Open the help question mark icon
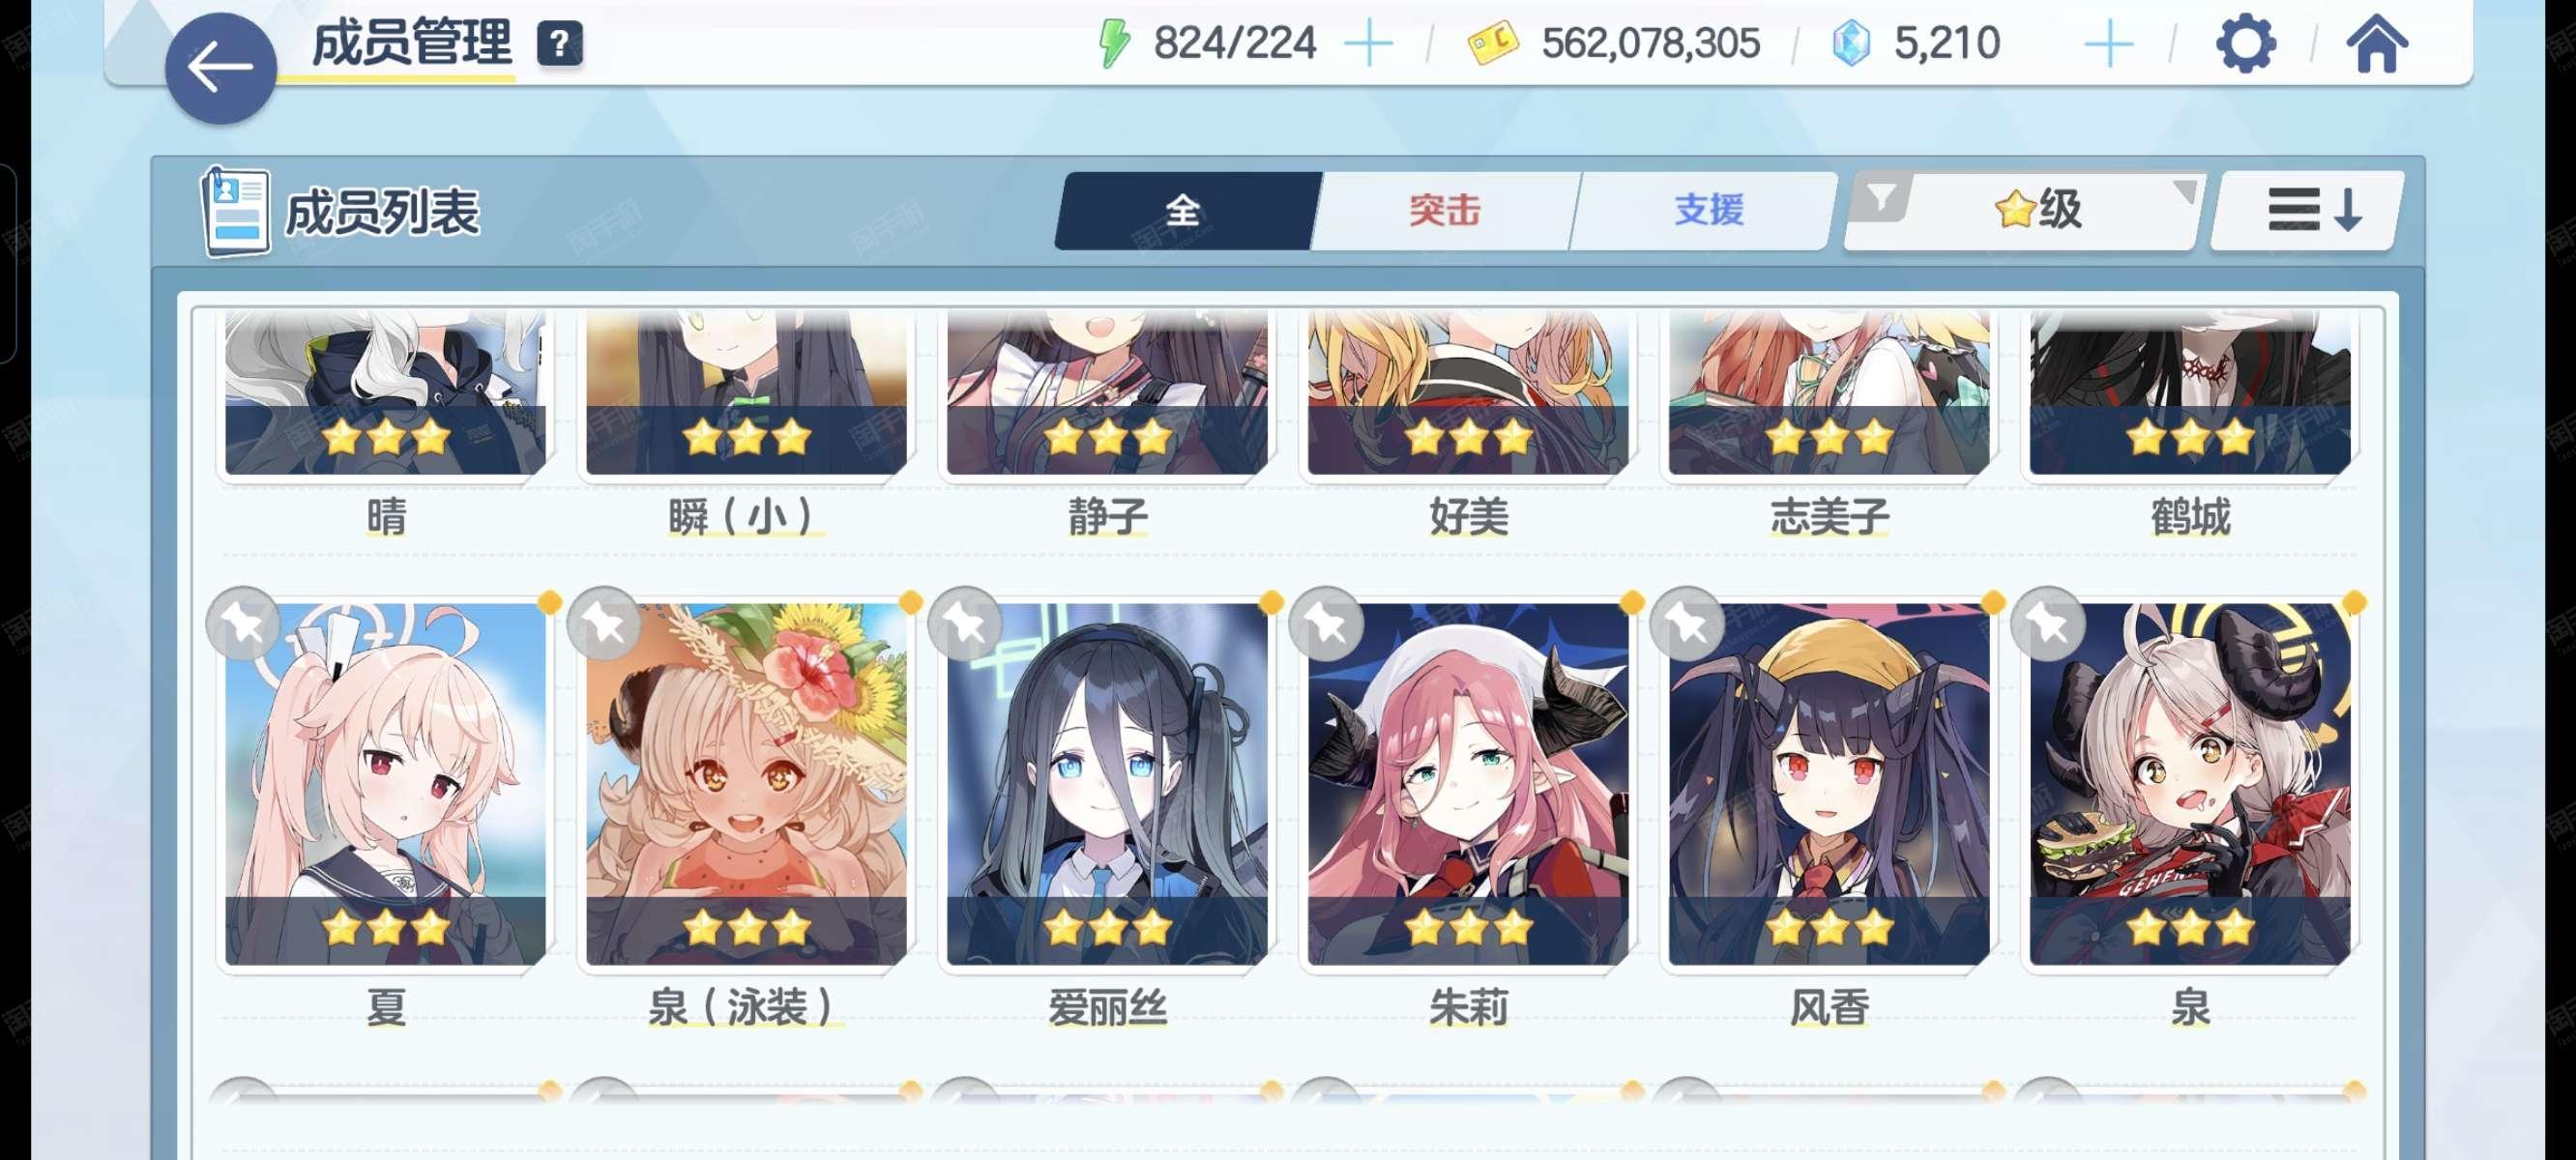The height and width of the screenshot is (1160, 2576). tap(560, 44)
